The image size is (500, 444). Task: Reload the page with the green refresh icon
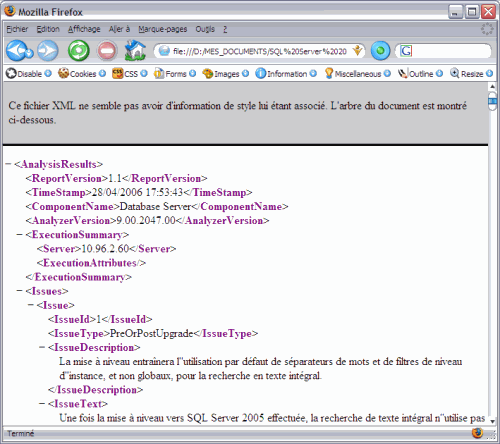79,51
